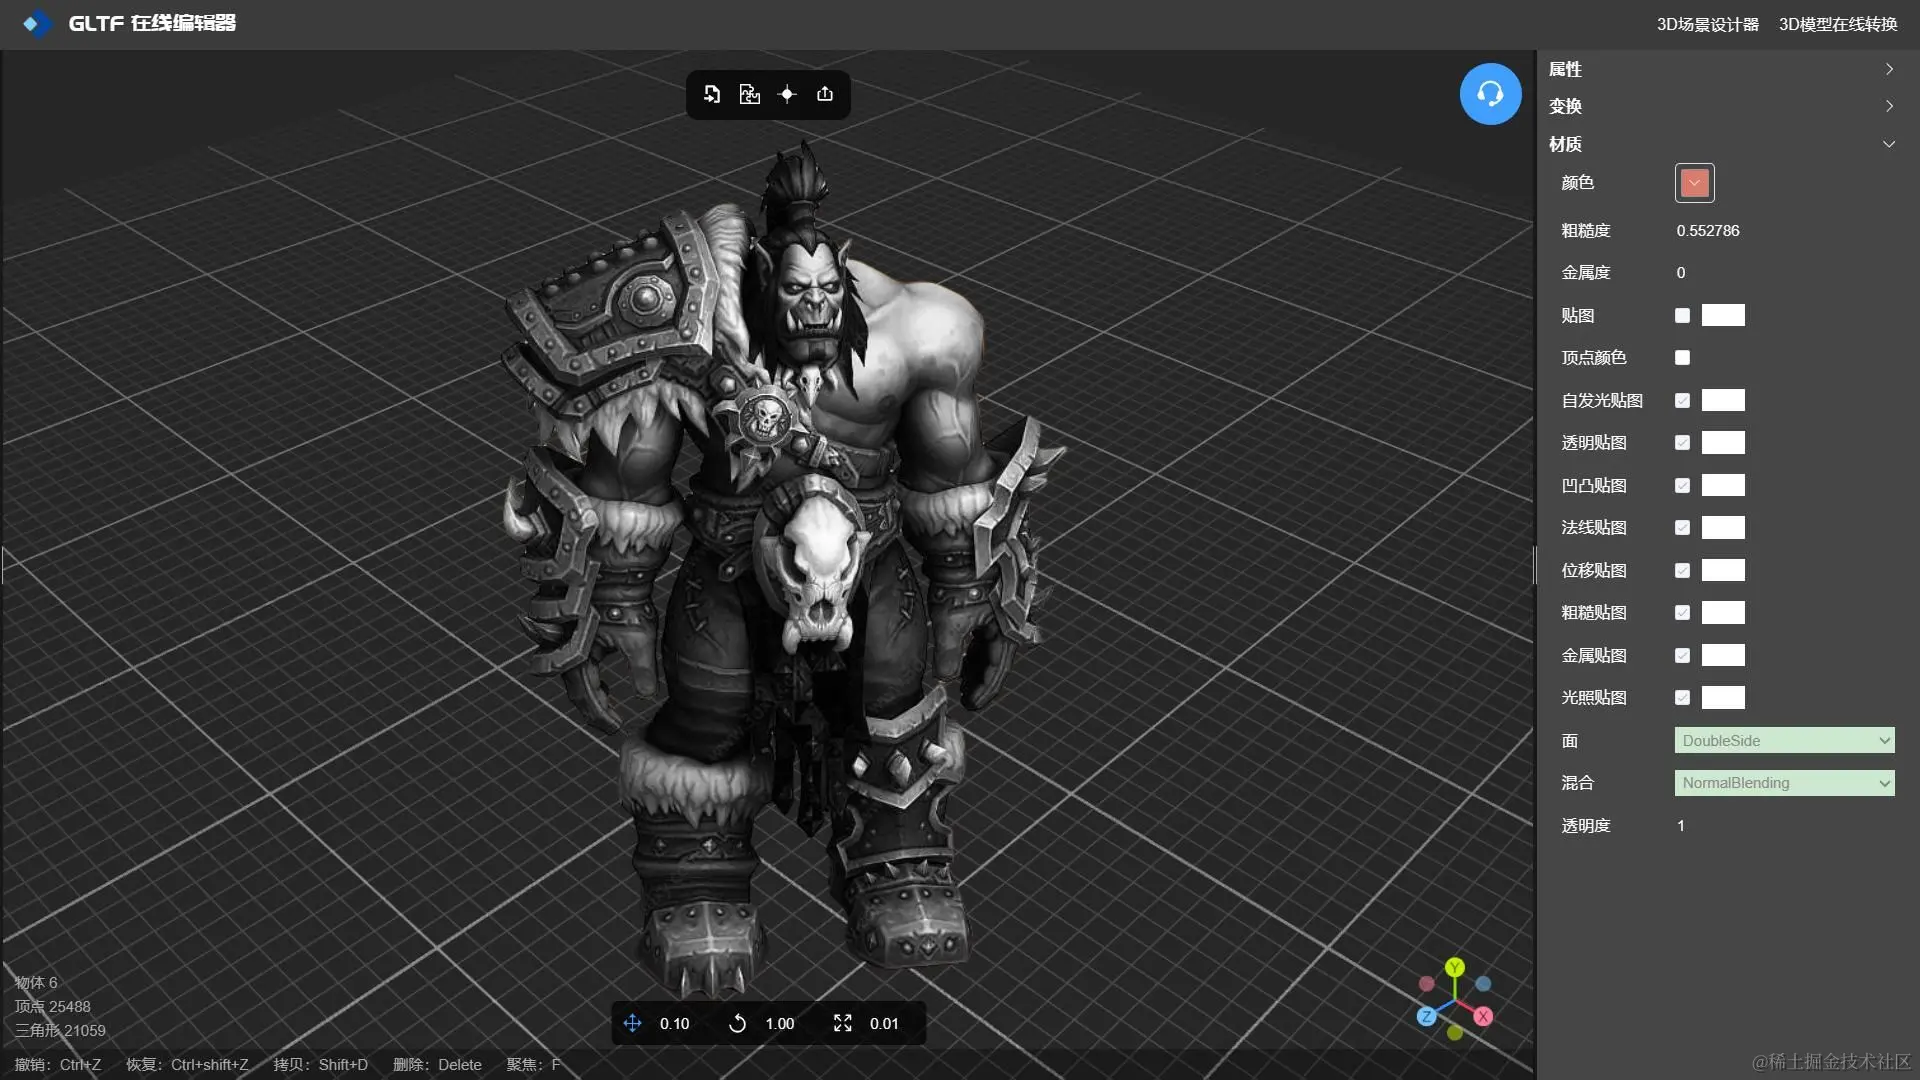
Task: Click the crosshair light point icon
Action: (x=787, y=94)
